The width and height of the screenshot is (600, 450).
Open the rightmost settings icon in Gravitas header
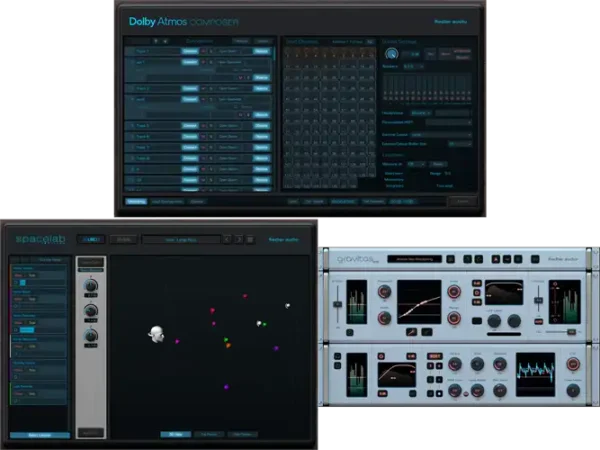click(535, 259)
